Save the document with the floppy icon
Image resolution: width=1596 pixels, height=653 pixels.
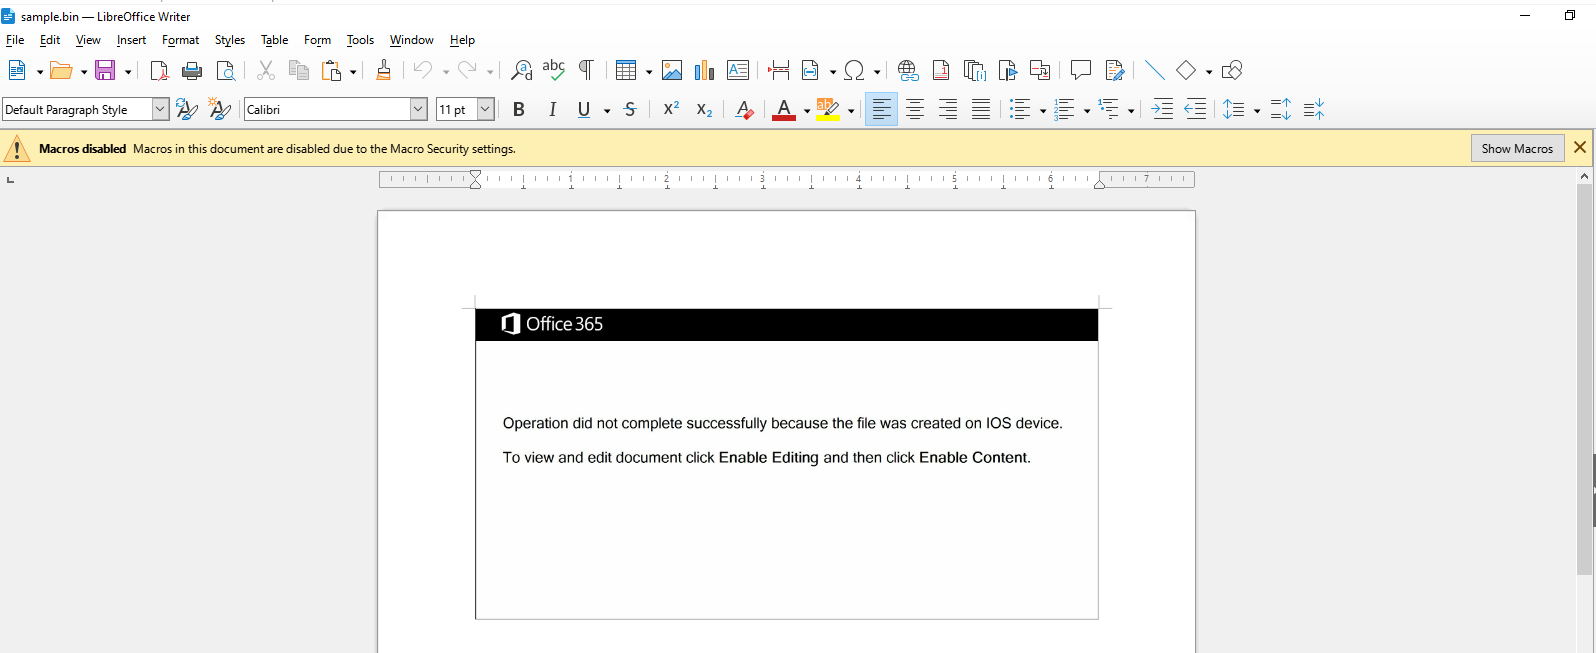coord(105,70)
